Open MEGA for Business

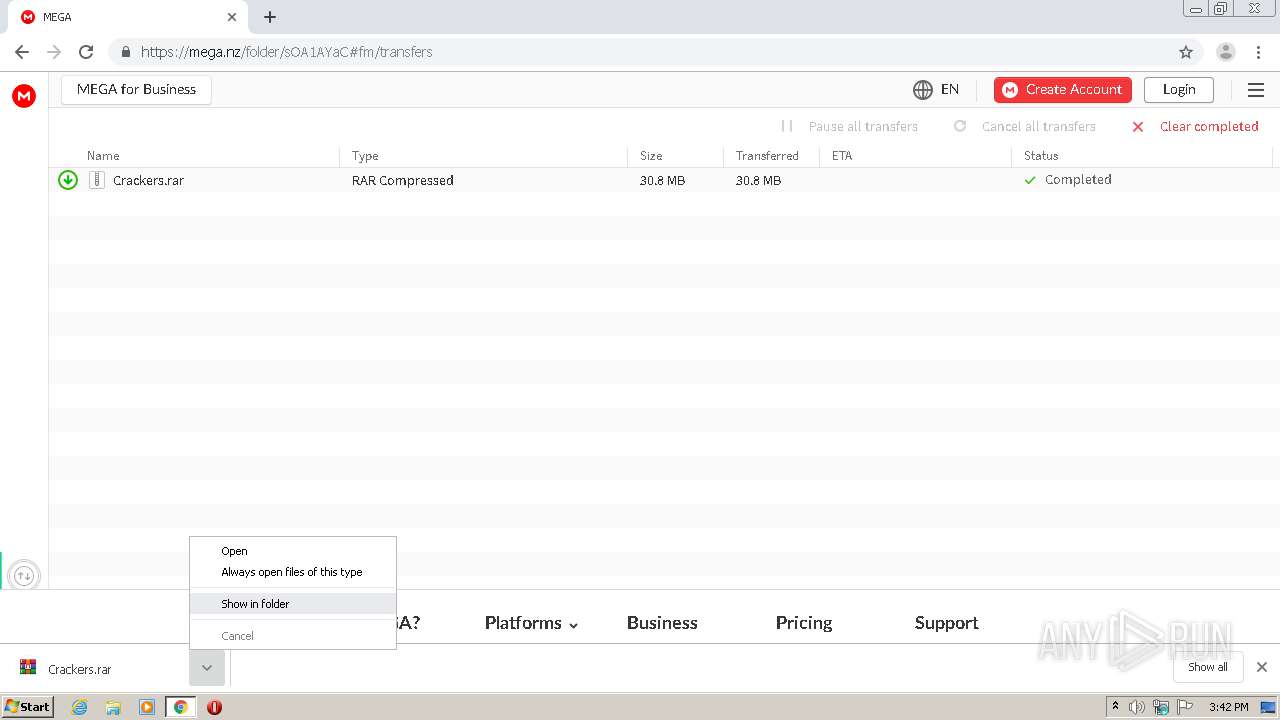coord(136,89)
